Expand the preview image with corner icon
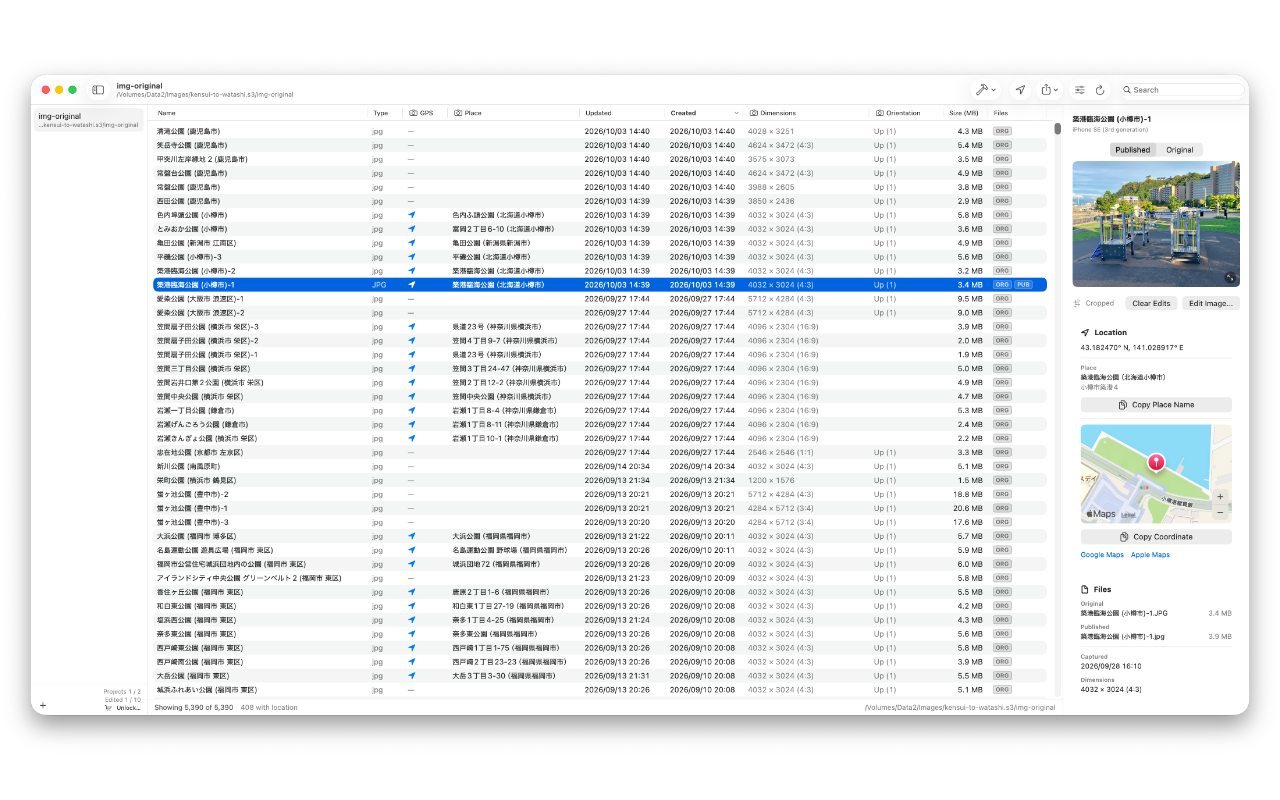The image size is (1280, 800). point(1230,278)
